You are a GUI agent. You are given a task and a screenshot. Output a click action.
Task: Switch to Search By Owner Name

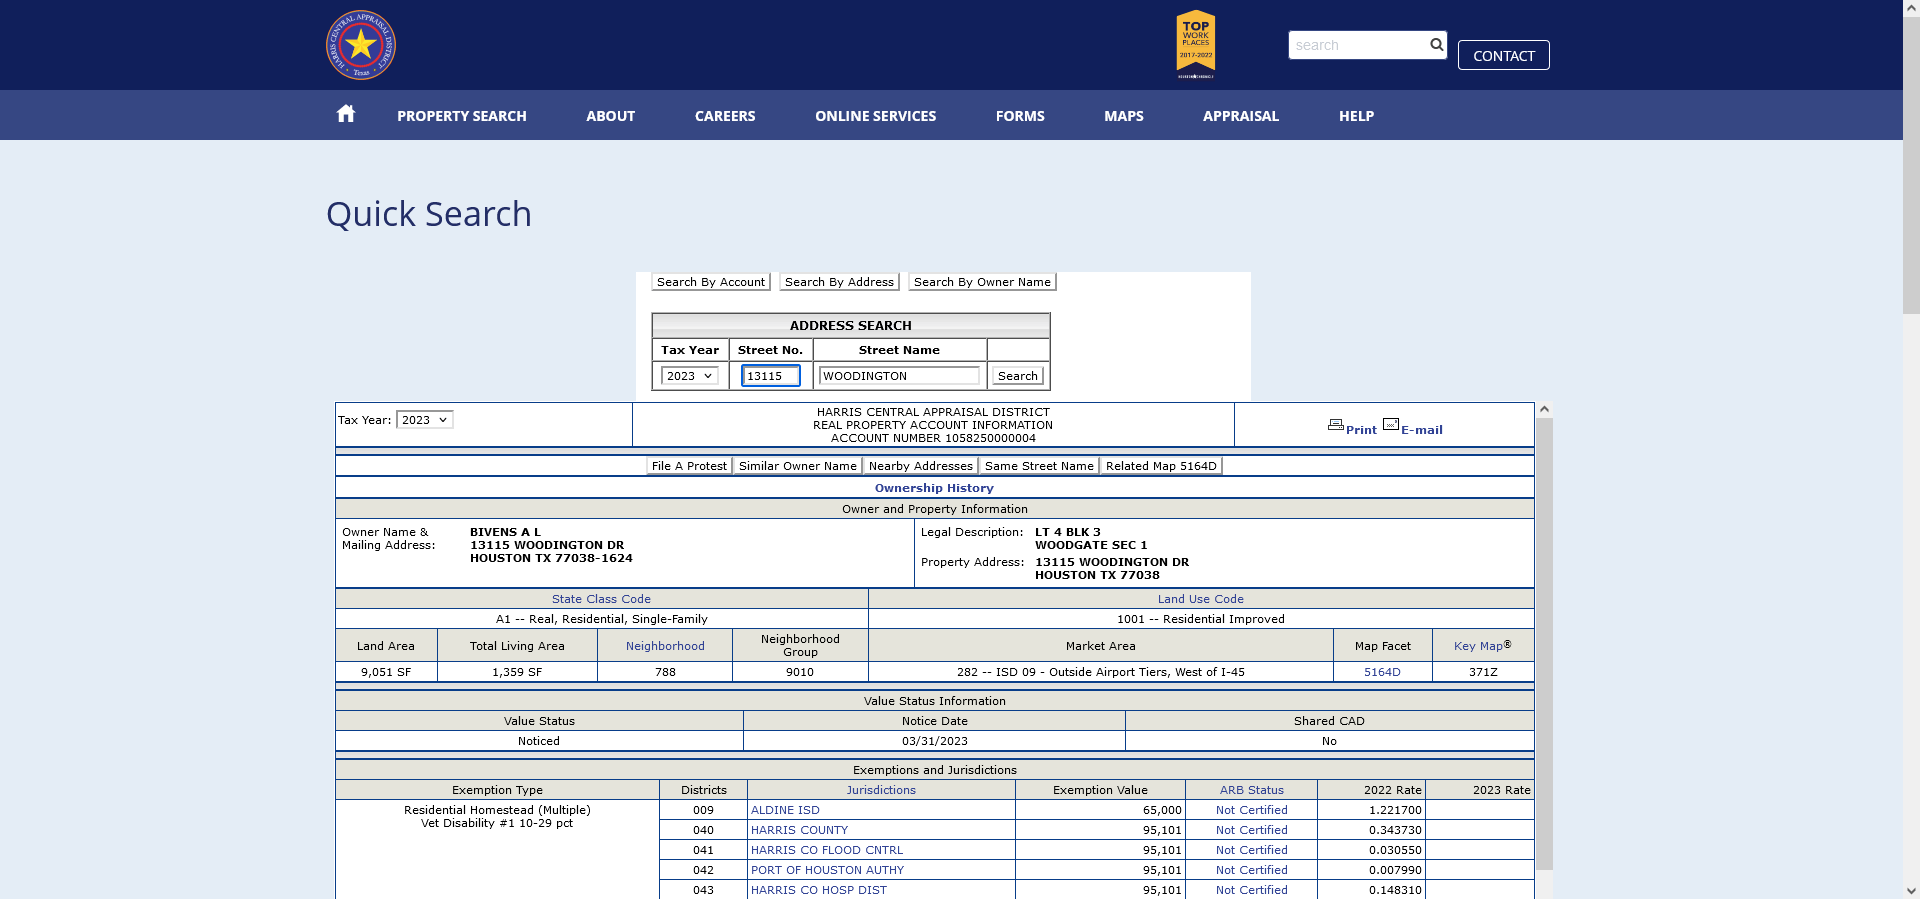tap(983, 282)
